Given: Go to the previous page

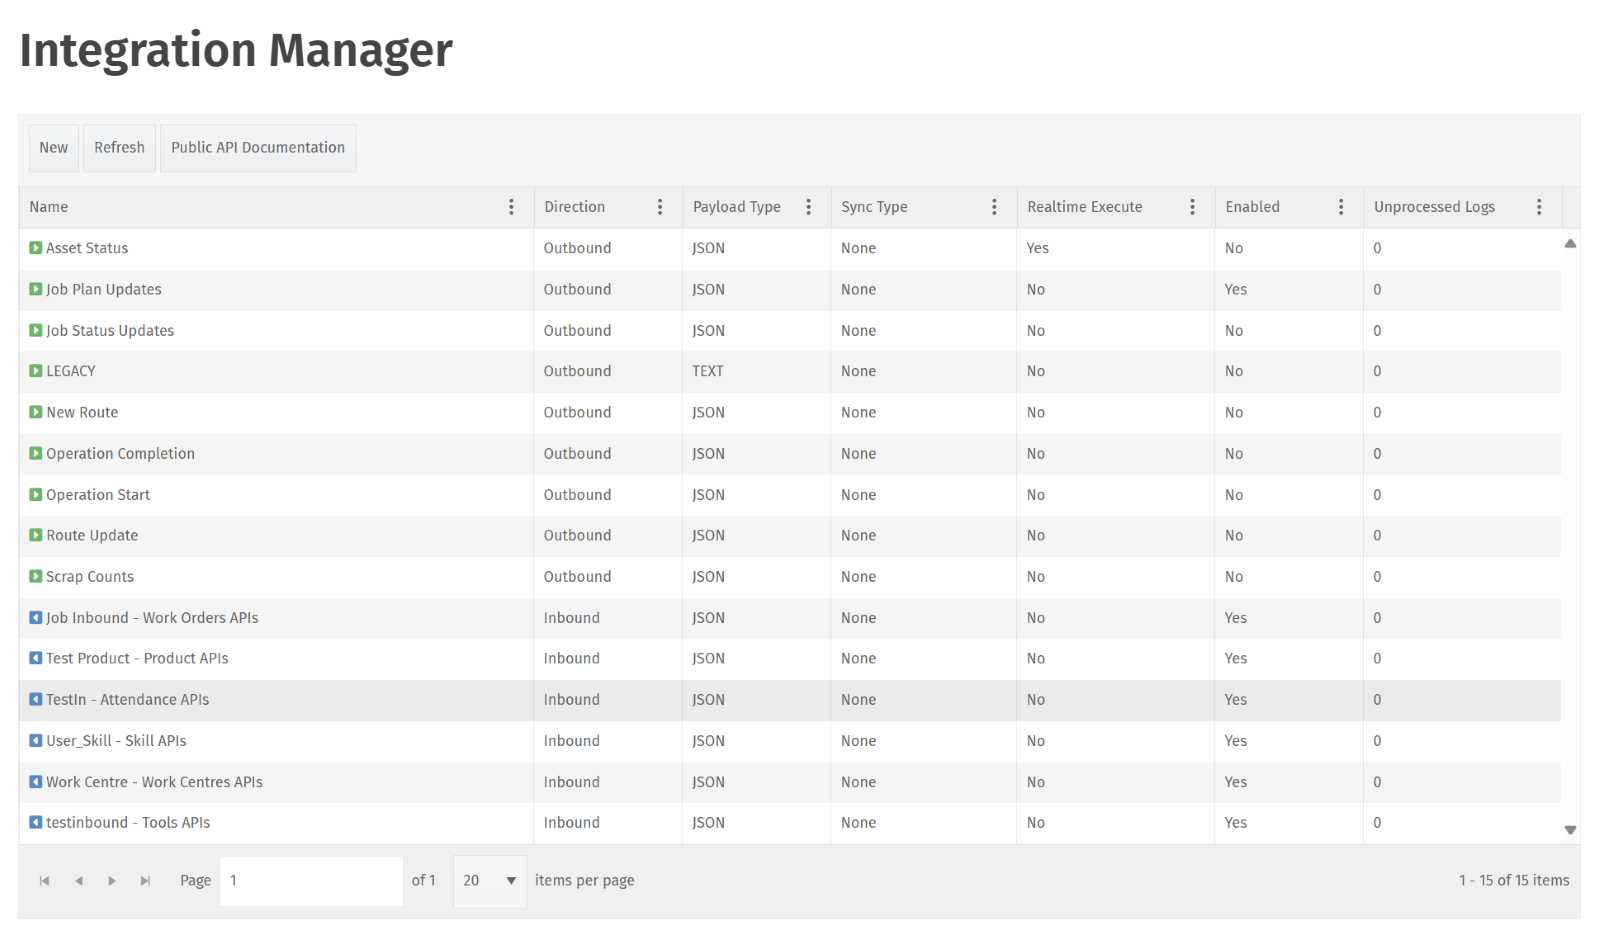Looking at the screenshot, I should pyautogui.click(x=78, y=881).
